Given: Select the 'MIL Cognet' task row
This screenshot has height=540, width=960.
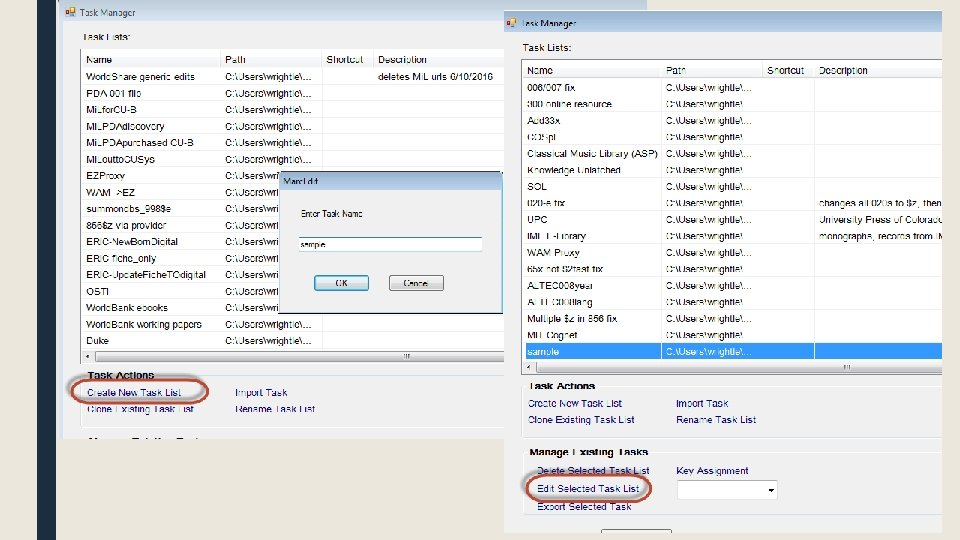Looking at the screenshot, I should pyautogui.click(x=733, y=335).
